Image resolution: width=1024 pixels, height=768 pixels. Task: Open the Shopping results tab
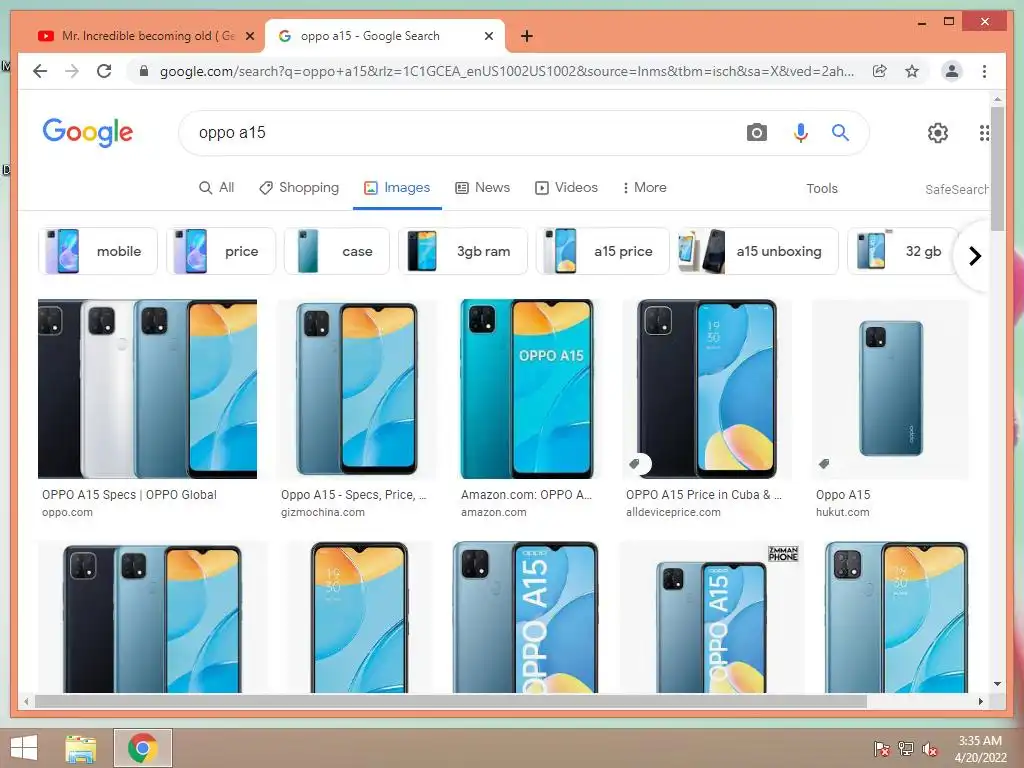tap(298, 187)
